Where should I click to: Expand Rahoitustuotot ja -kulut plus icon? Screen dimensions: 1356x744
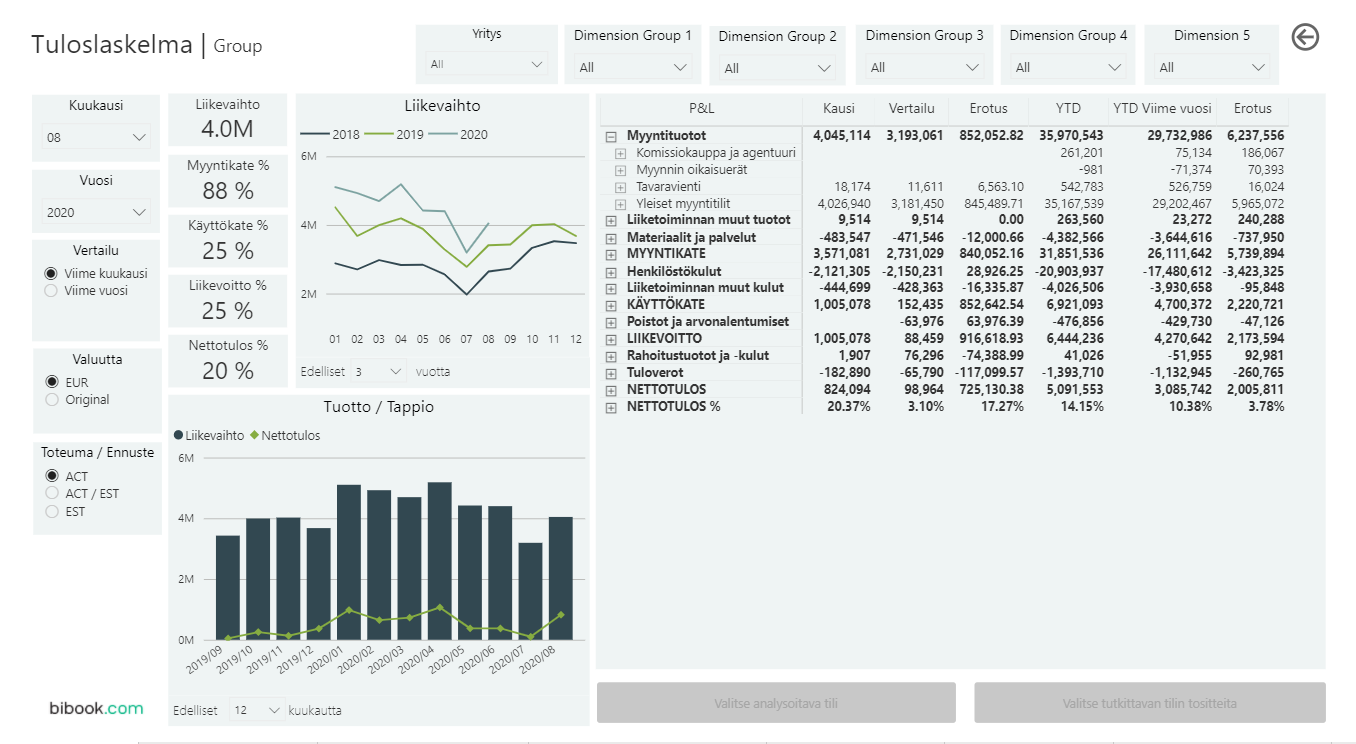[610, 356]
